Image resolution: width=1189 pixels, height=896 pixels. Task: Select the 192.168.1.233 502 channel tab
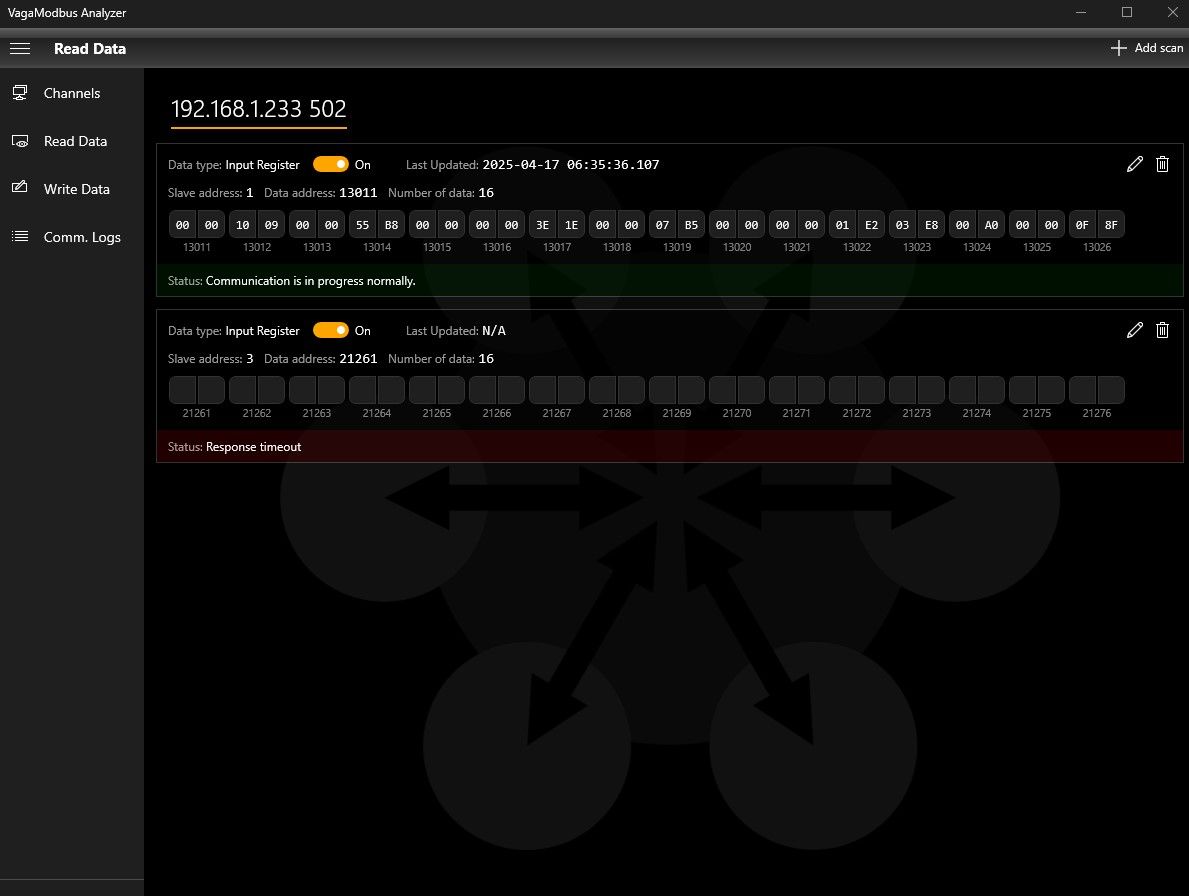pyautogui.click(x=259, y=109)
